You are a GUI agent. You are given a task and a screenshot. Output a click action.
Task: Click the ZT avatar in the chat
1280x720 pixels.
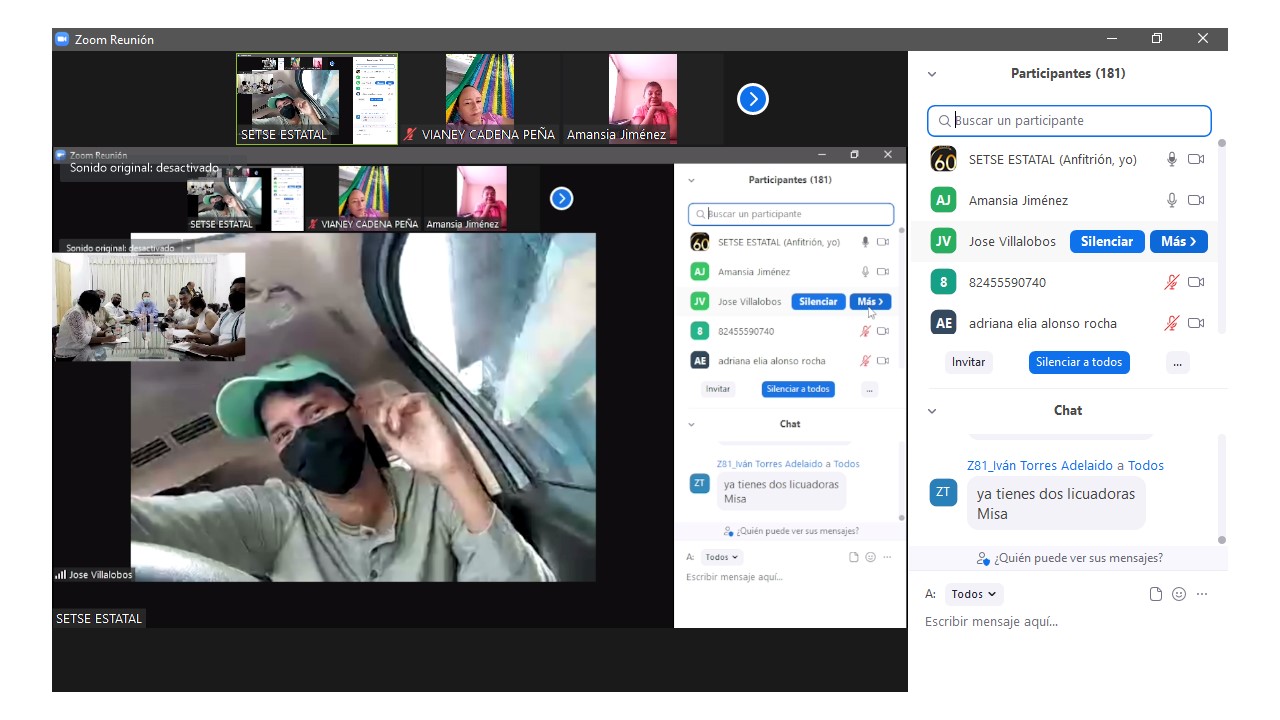click(943, 492)
